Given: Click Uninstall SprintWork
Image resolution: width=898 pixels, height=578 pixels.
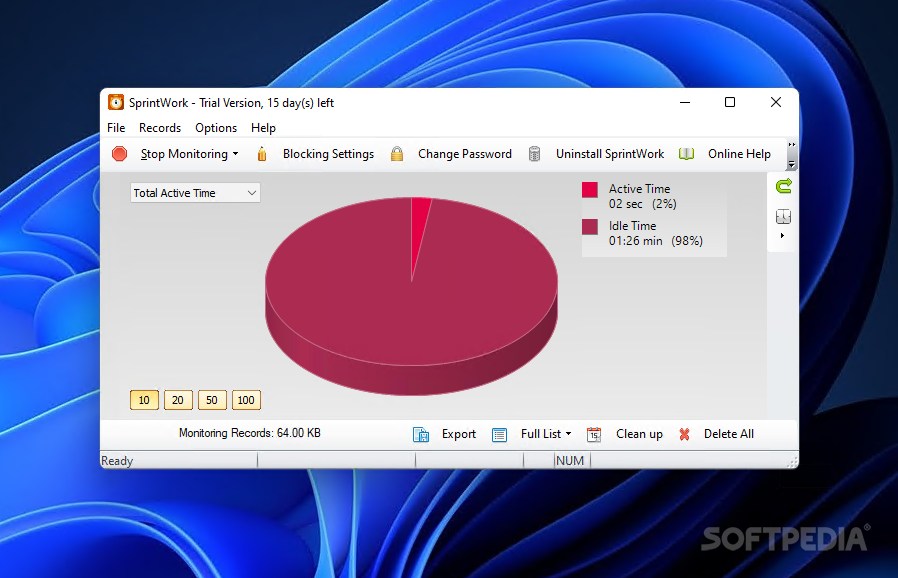Looking at the screenshot, I should click(610, 154).
